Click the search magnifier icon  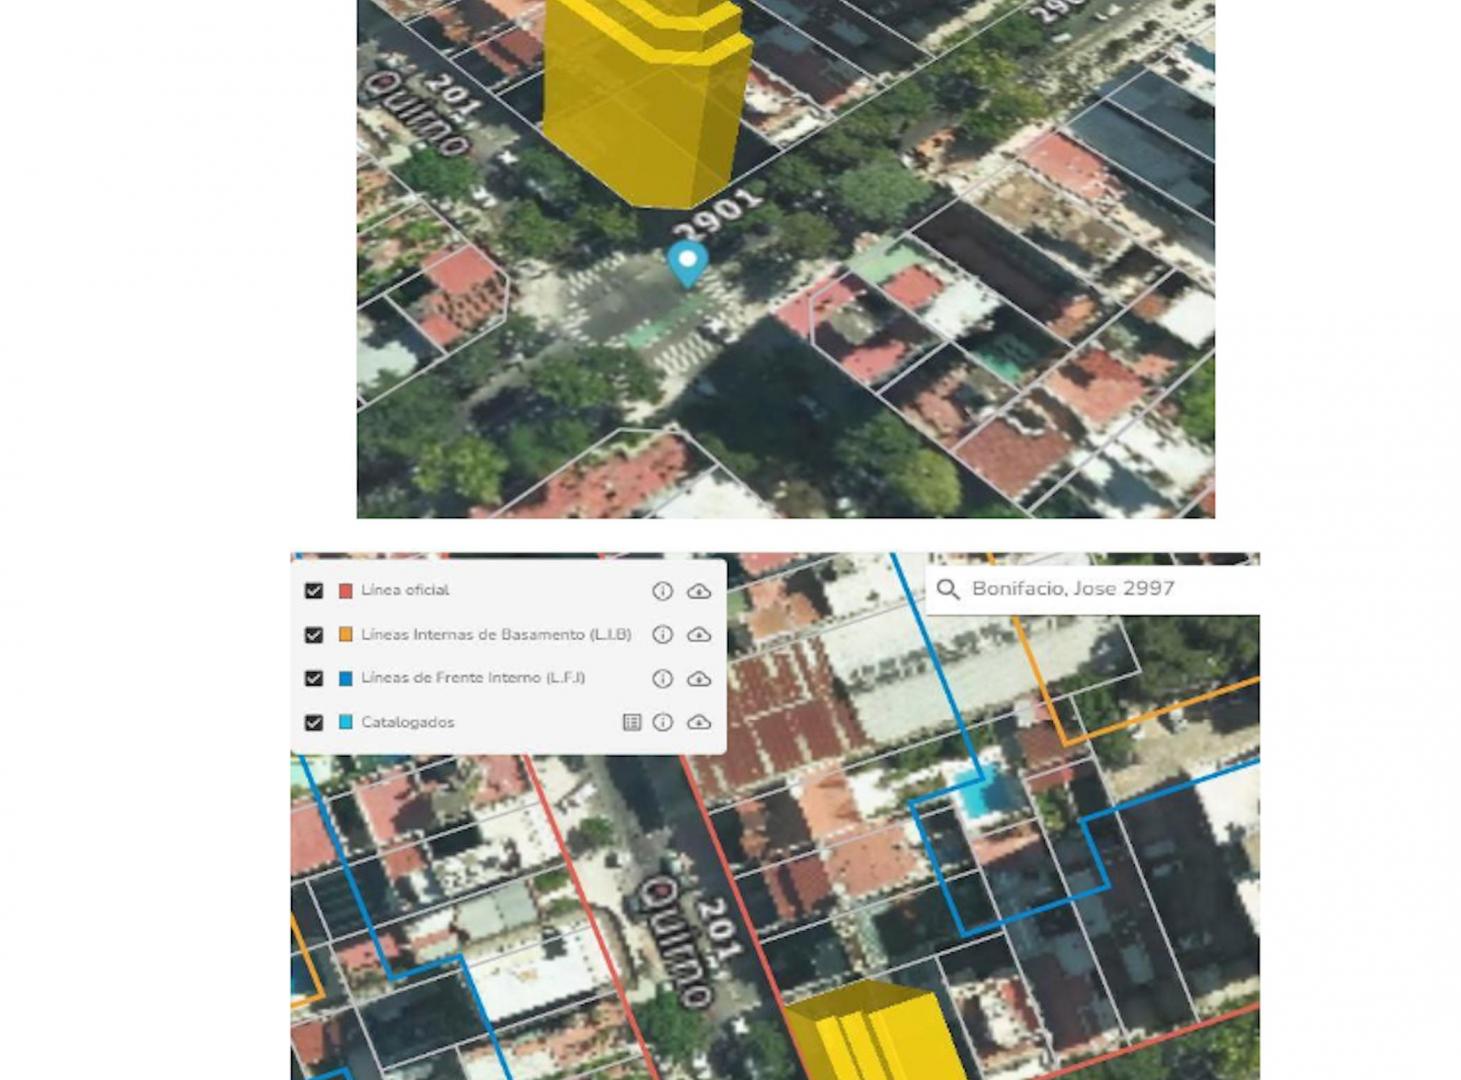pyautogui.click(x=948, y=589)
